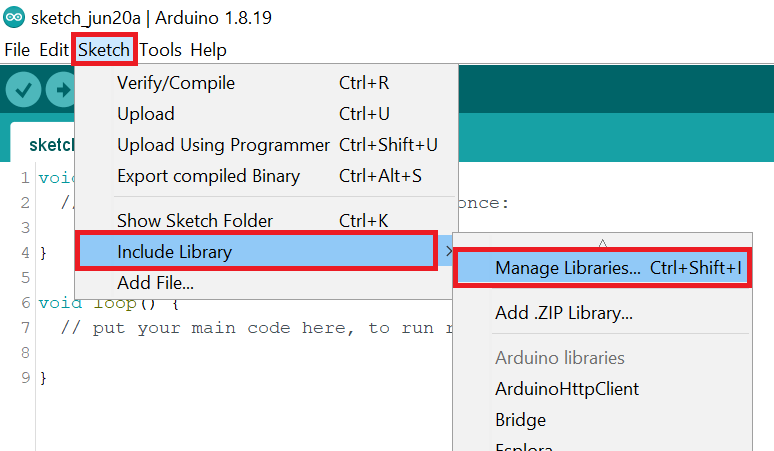Include the ArduinoHttpClient library
Image resolution: width=774 pixels, height=451 pixels.
(567, 388)
